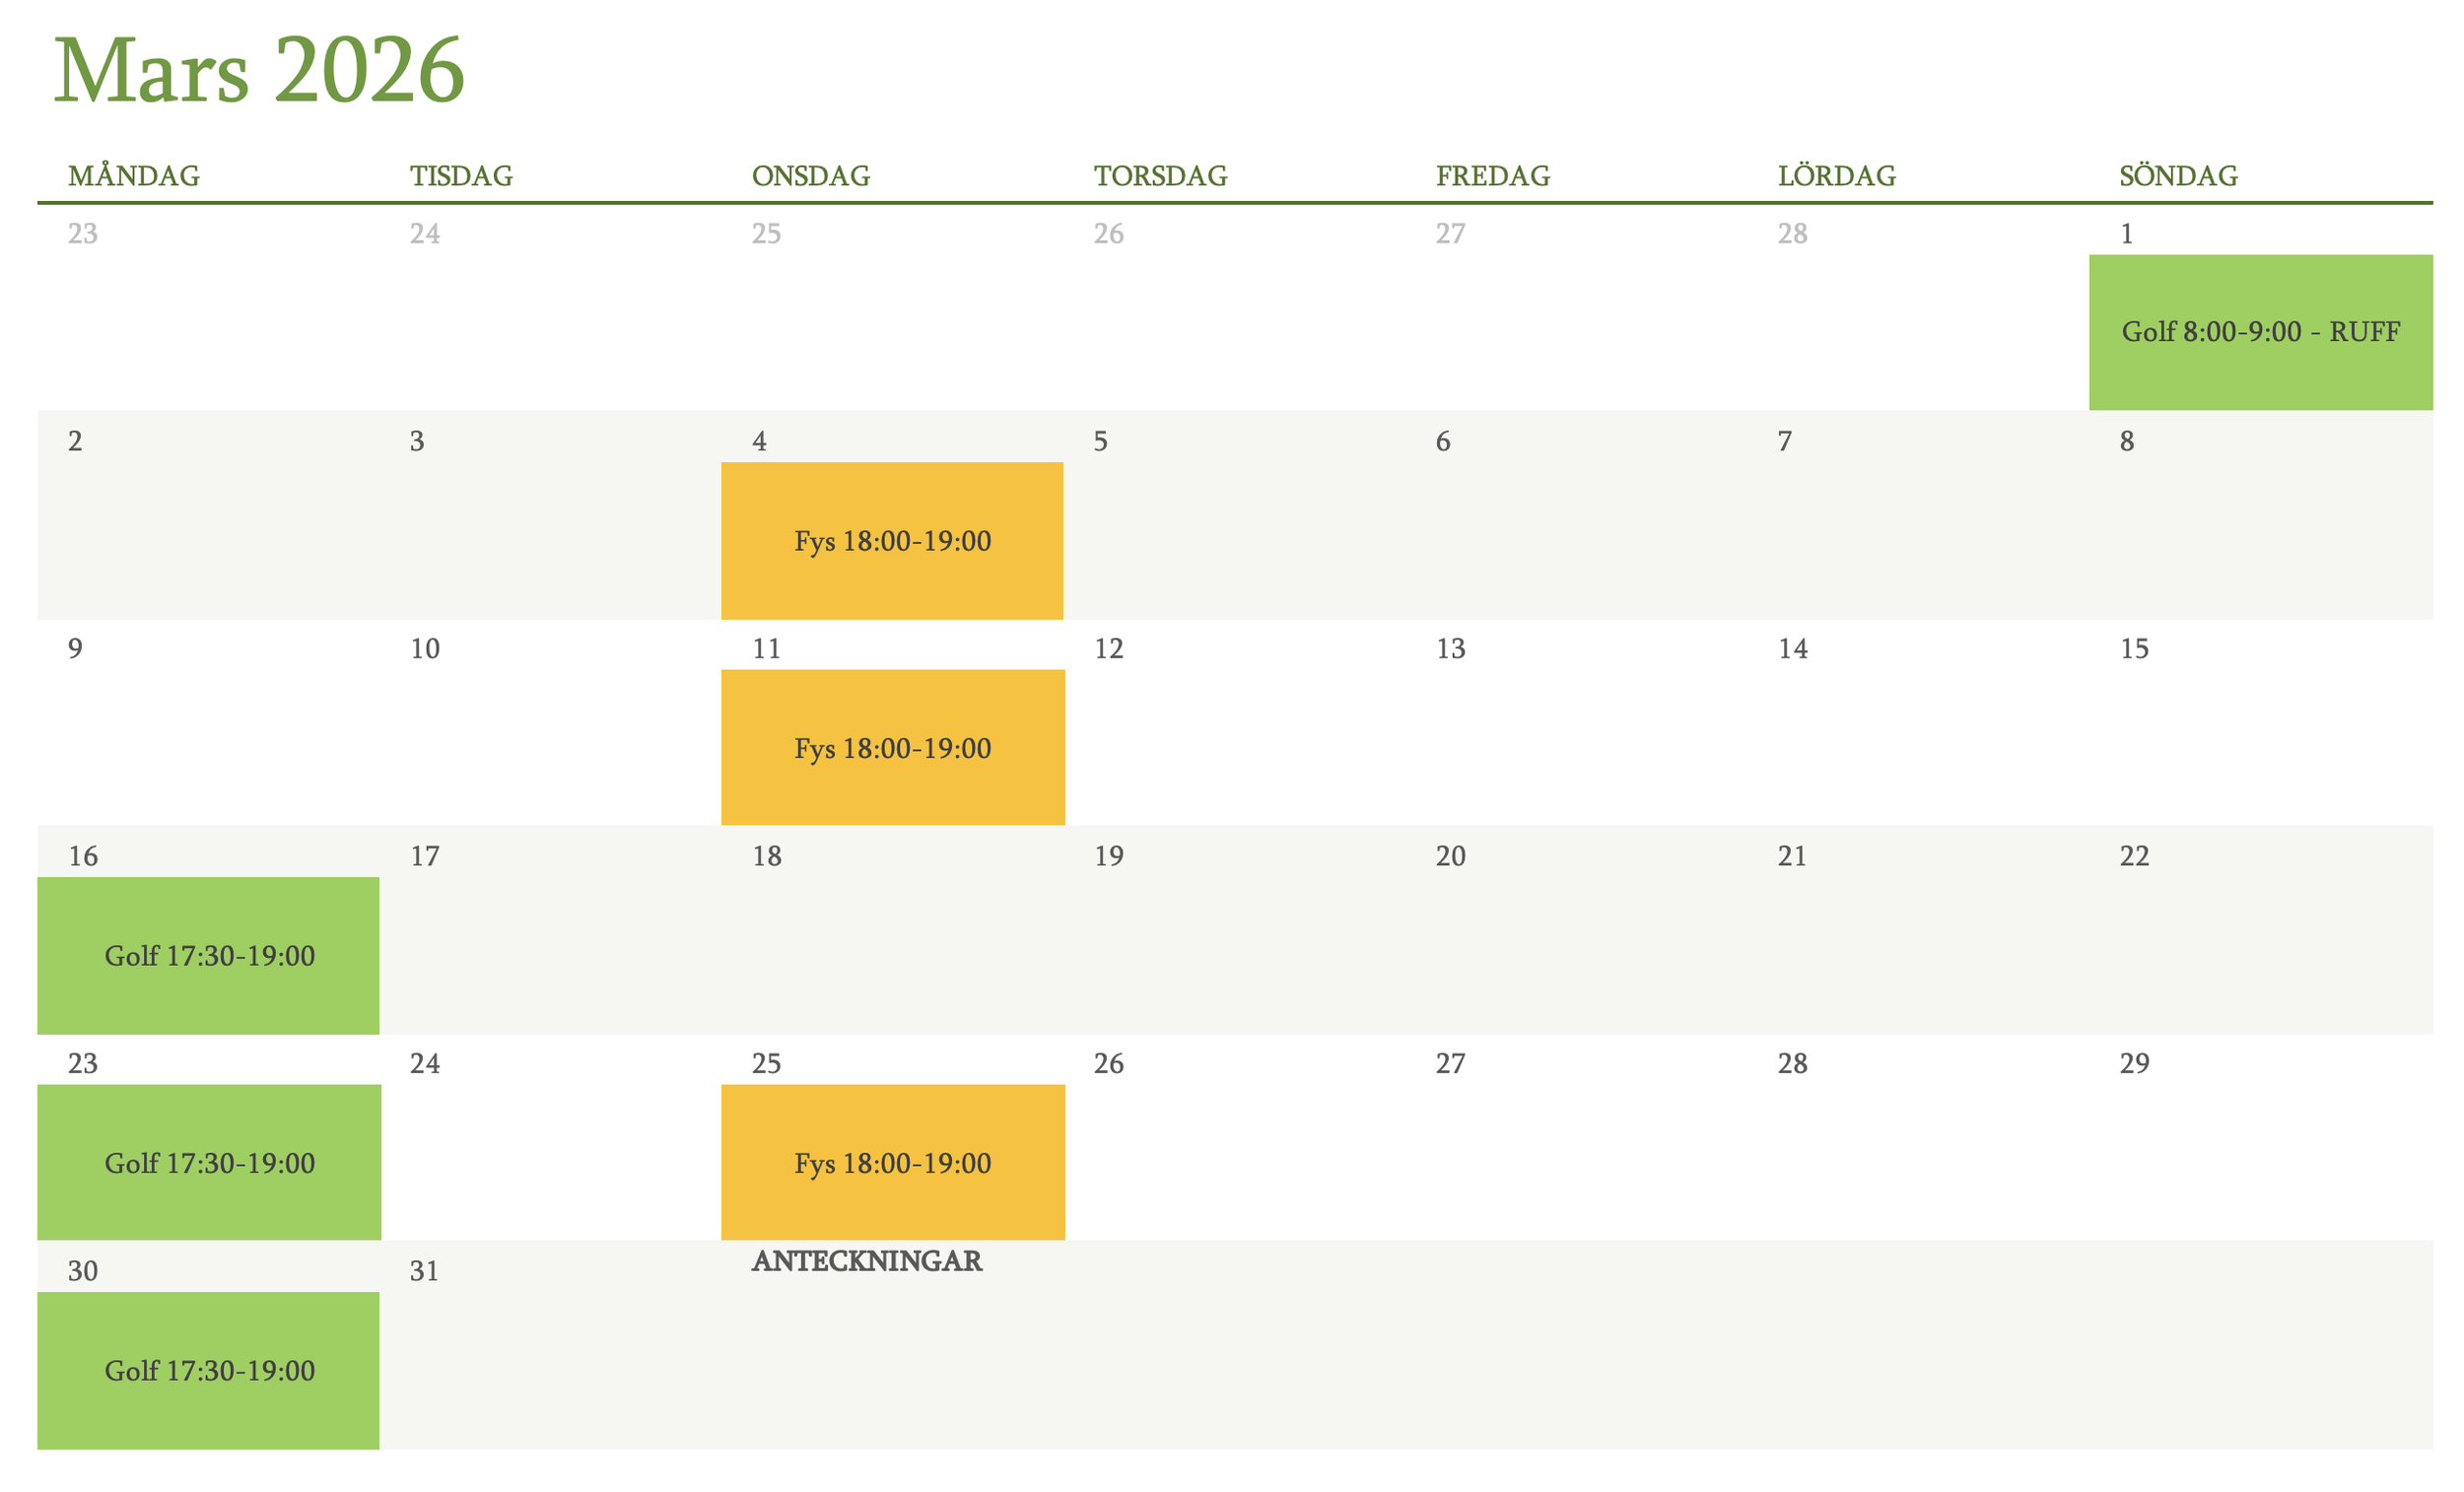2464x1492 pixels.
Task: Click the TISDAG column header
Action: pos(461,176)
